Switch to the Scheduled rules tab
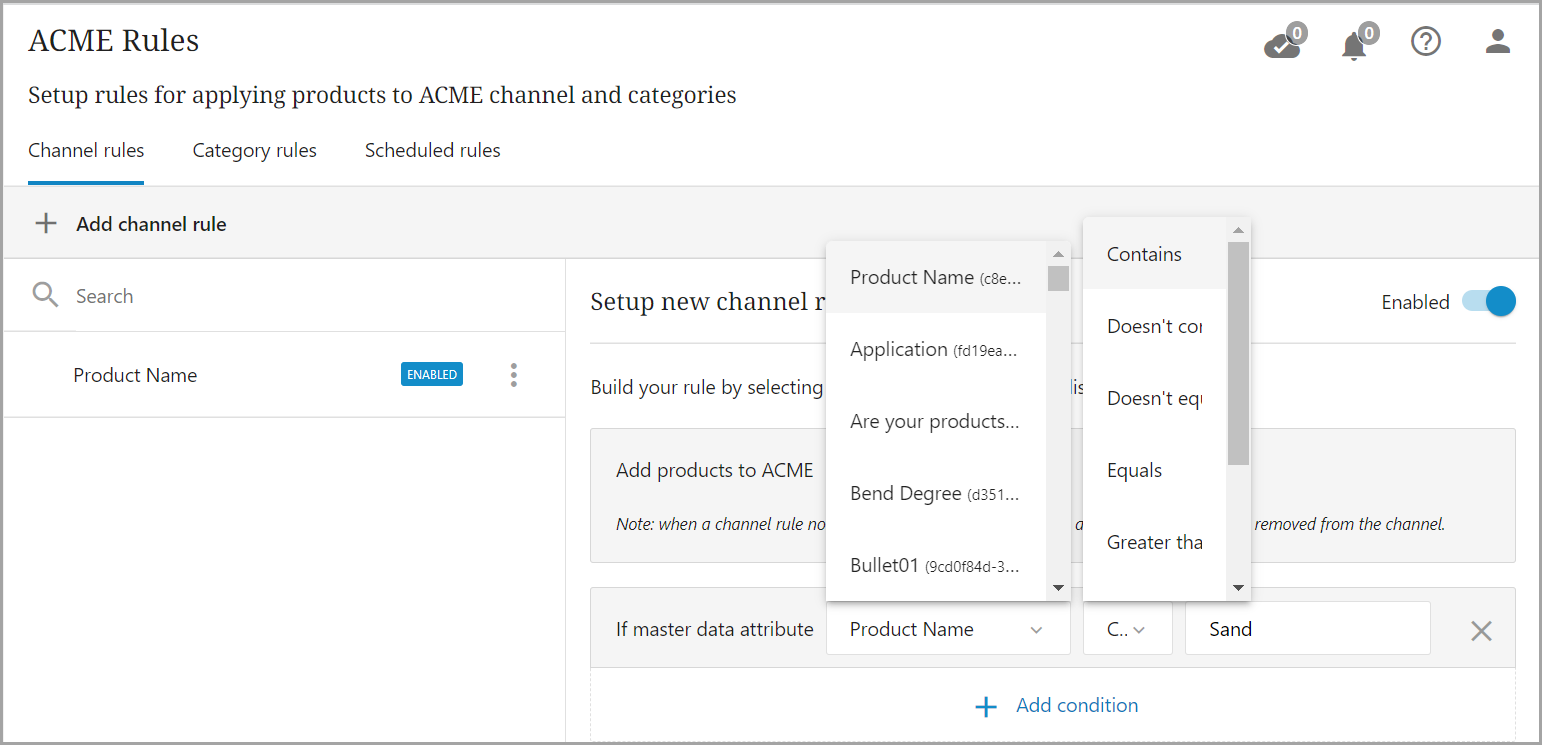1542x745 pixels. pyautogui.click(x=432, y=151)
